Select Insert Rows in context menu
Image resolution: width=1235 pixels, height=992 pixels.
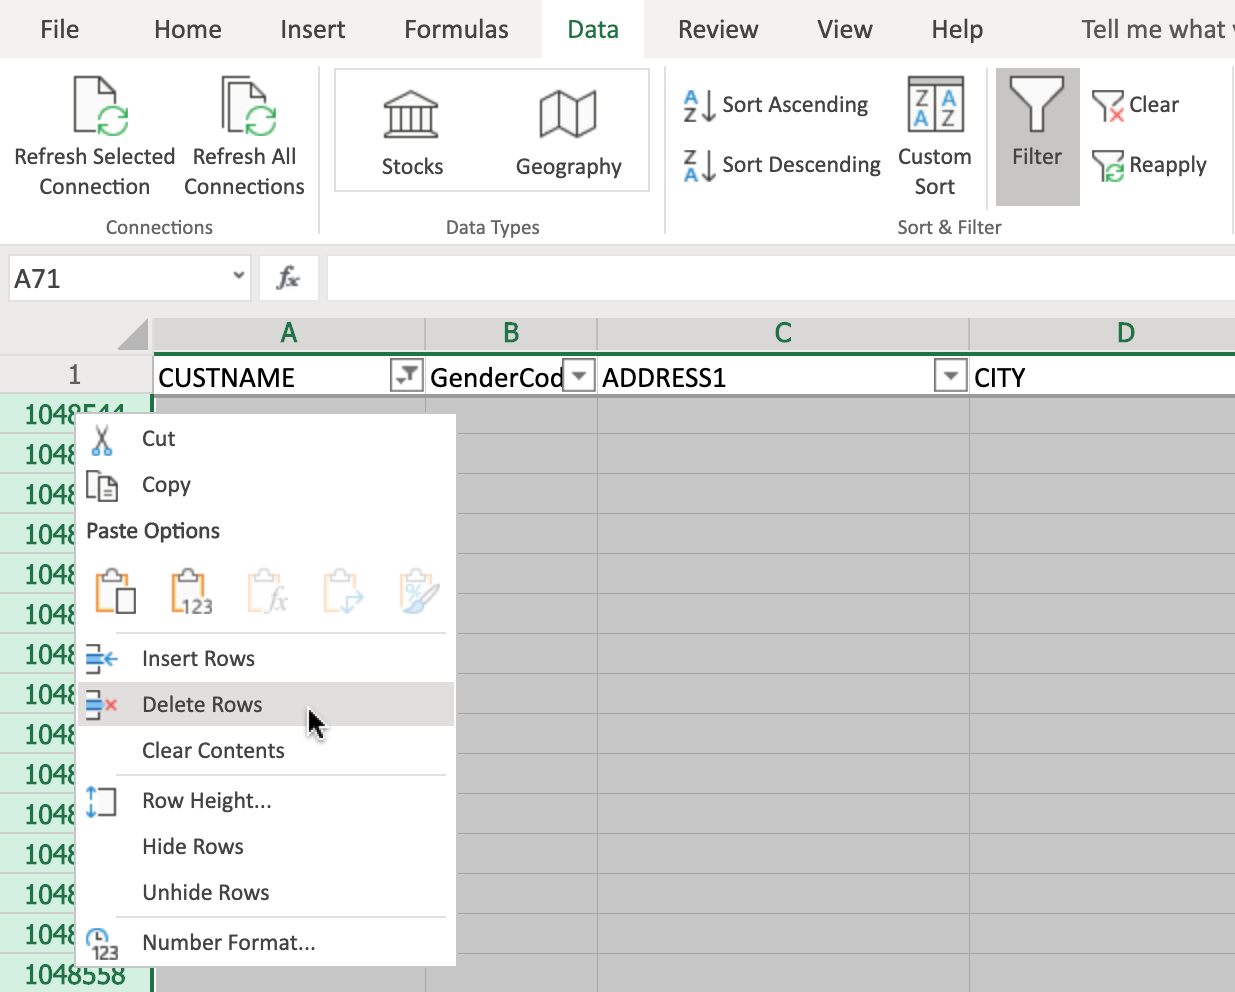coord(198,659)
